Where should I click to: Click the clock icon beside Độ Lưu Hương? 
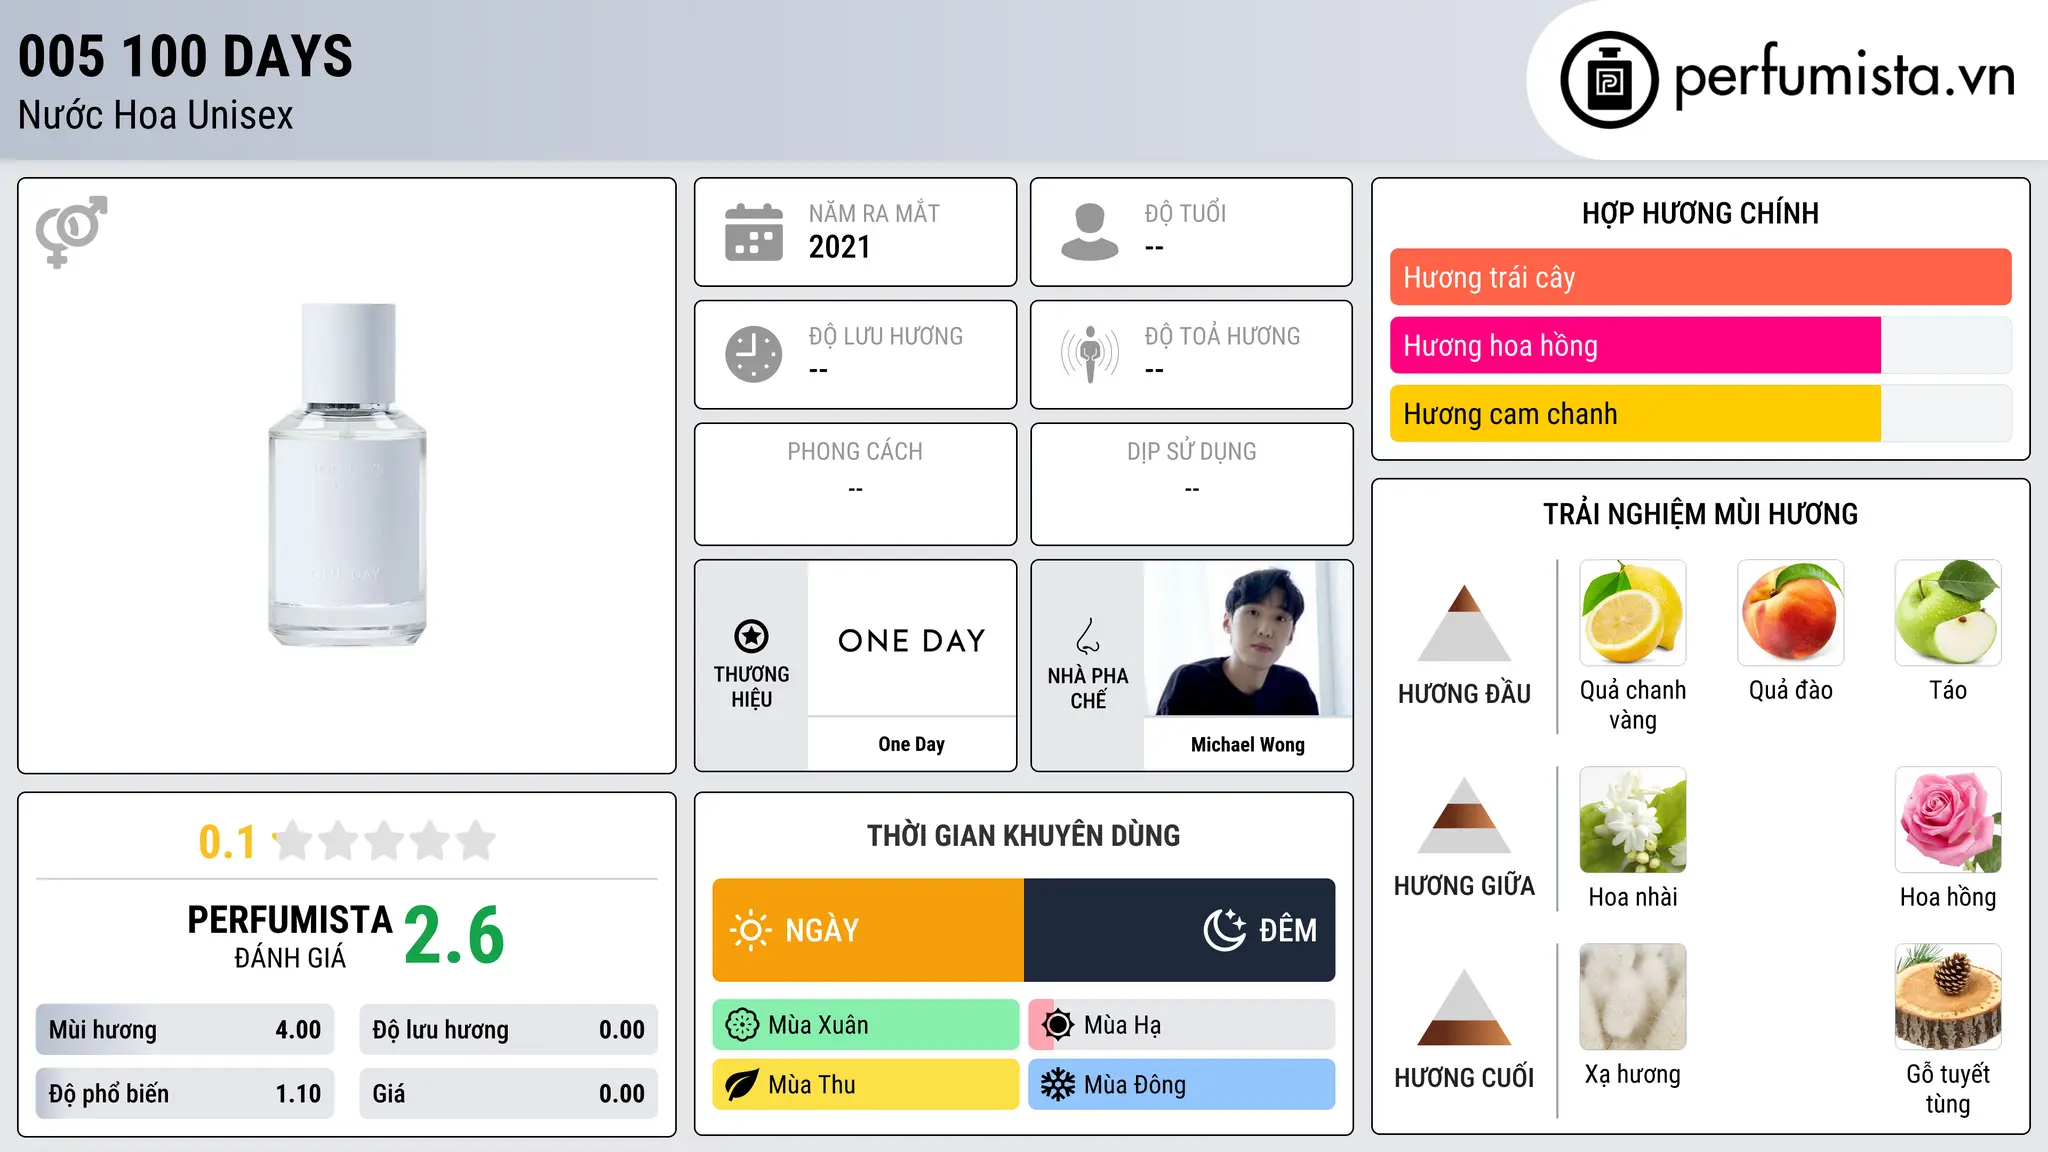pos(754,354)
